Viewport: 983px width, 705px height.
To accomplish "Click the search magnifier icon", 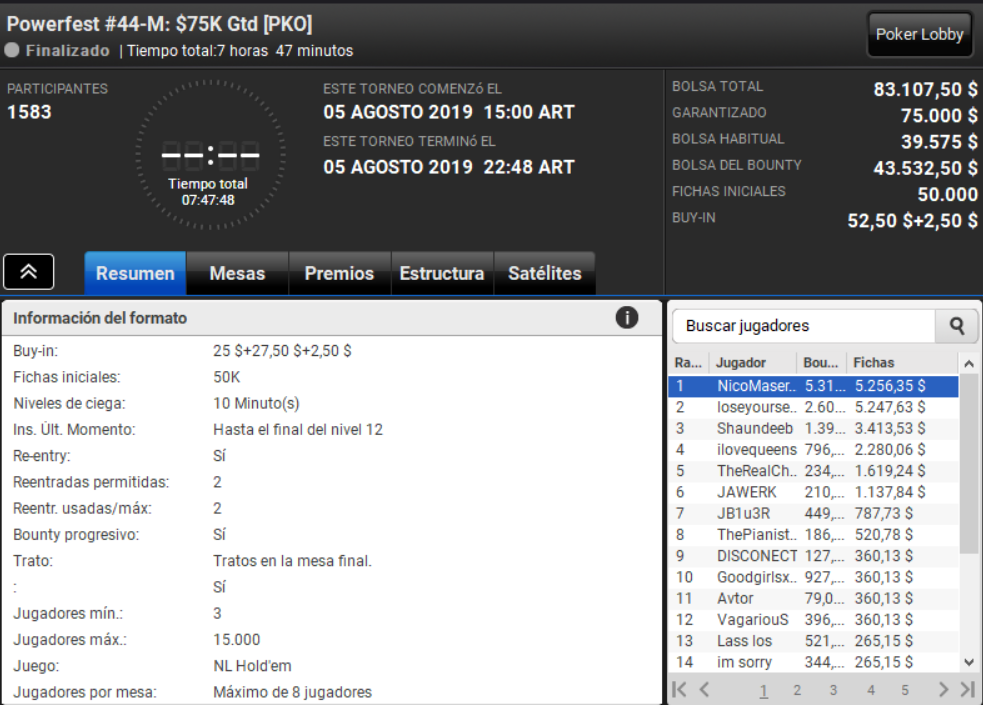I will point(956,326).
